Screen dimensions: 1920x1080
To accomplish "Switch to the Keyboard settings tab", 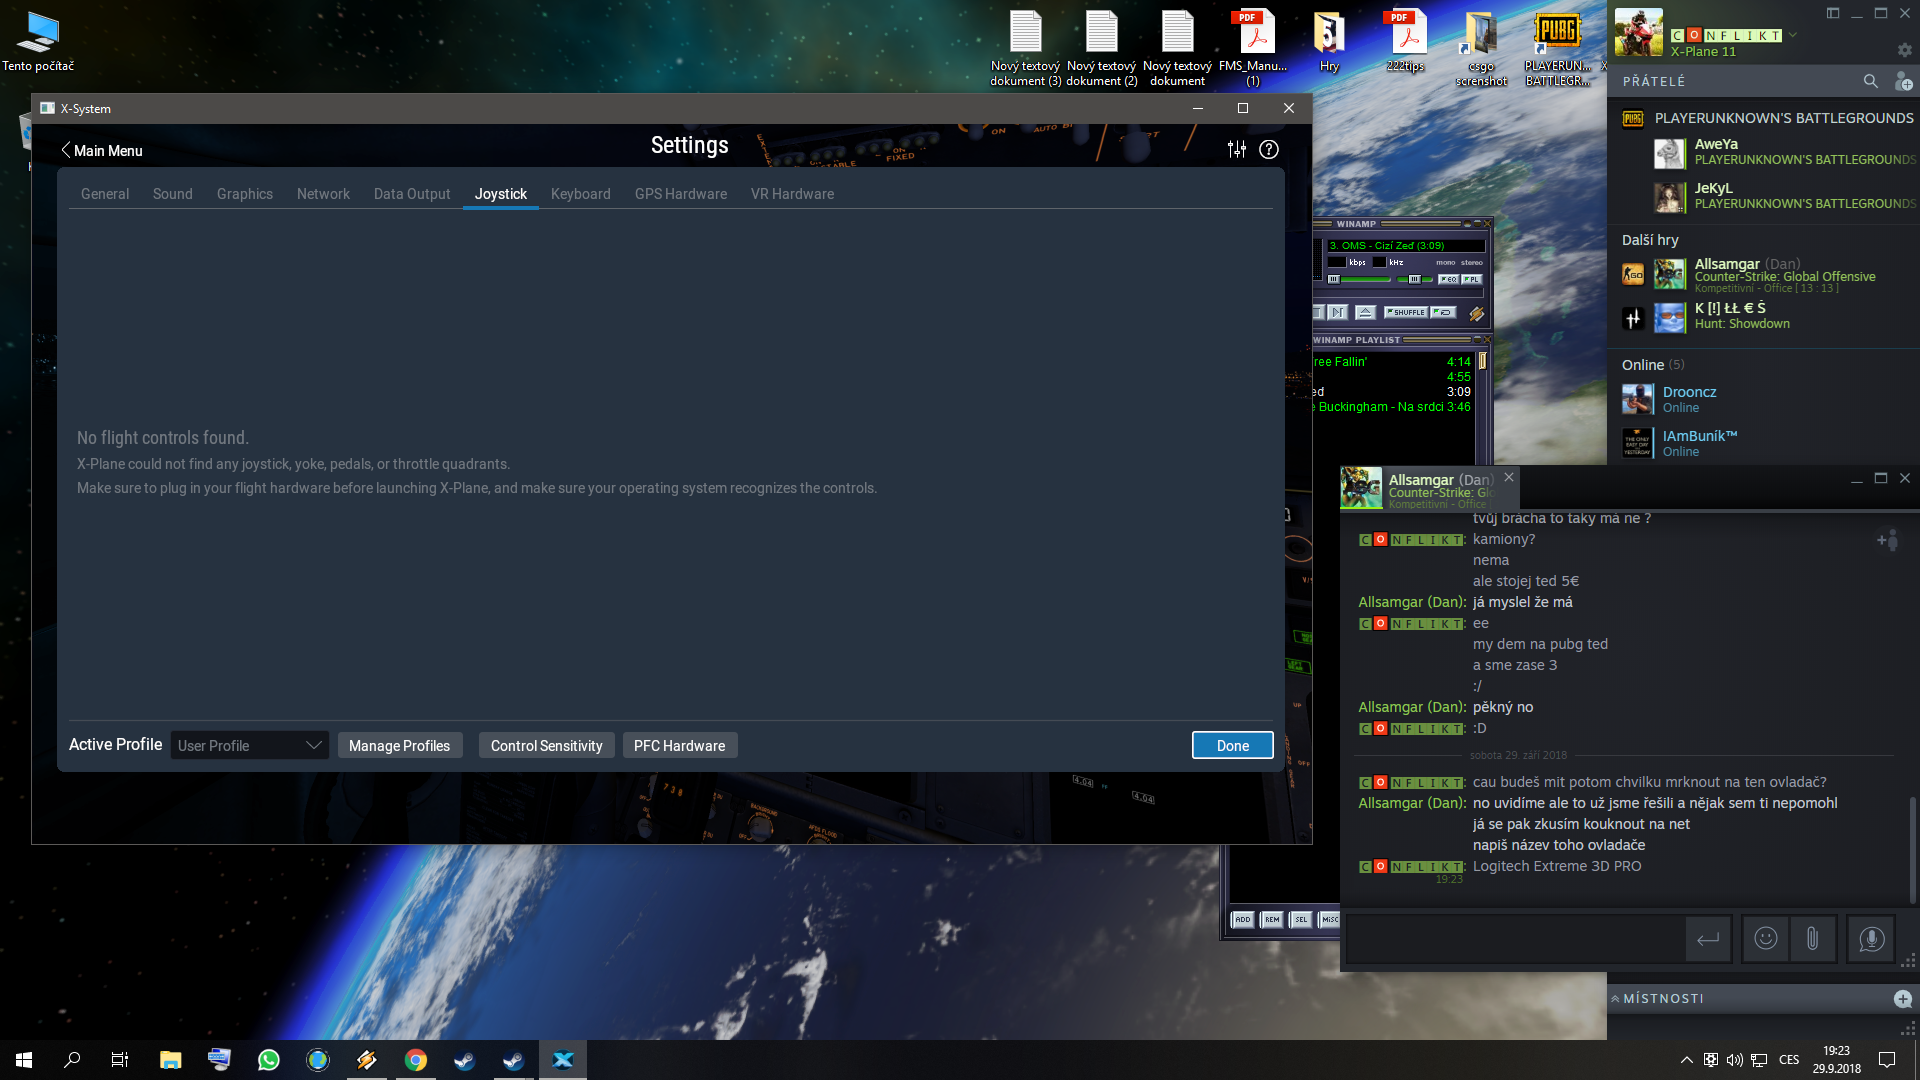I will (x=580, y=194).
